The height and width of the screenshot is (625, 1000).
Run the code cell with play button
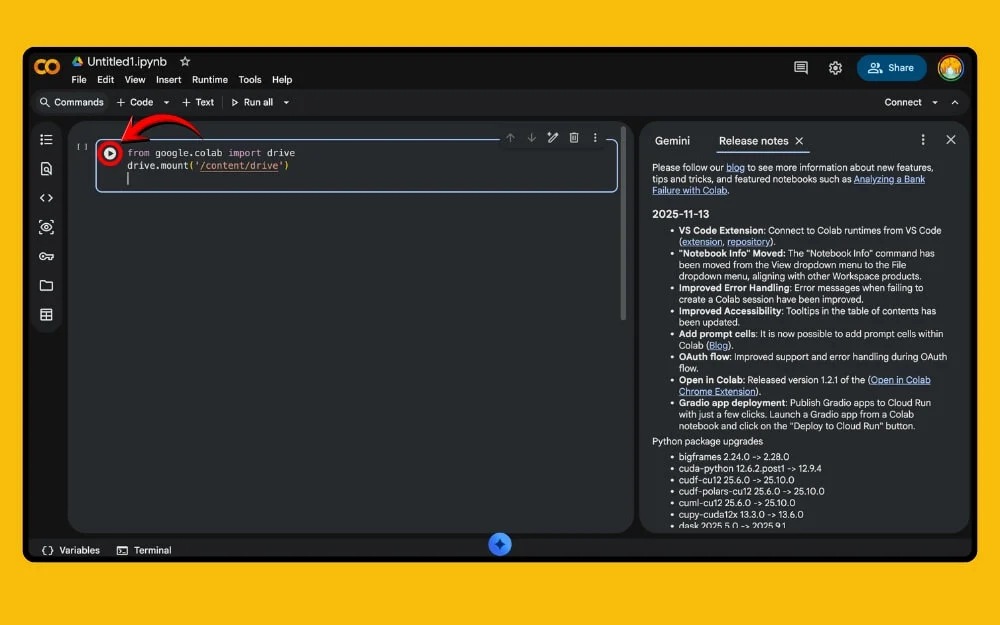pos(110,154)
